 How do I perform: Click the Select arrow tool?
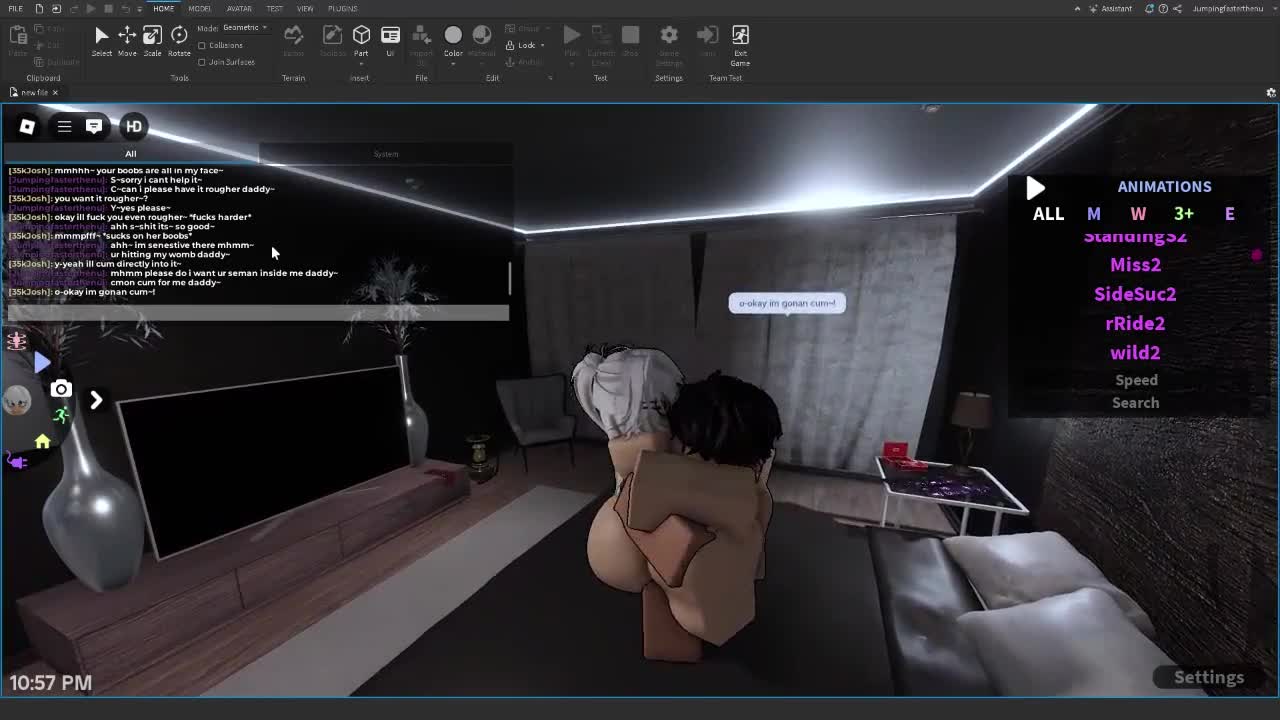101,40
